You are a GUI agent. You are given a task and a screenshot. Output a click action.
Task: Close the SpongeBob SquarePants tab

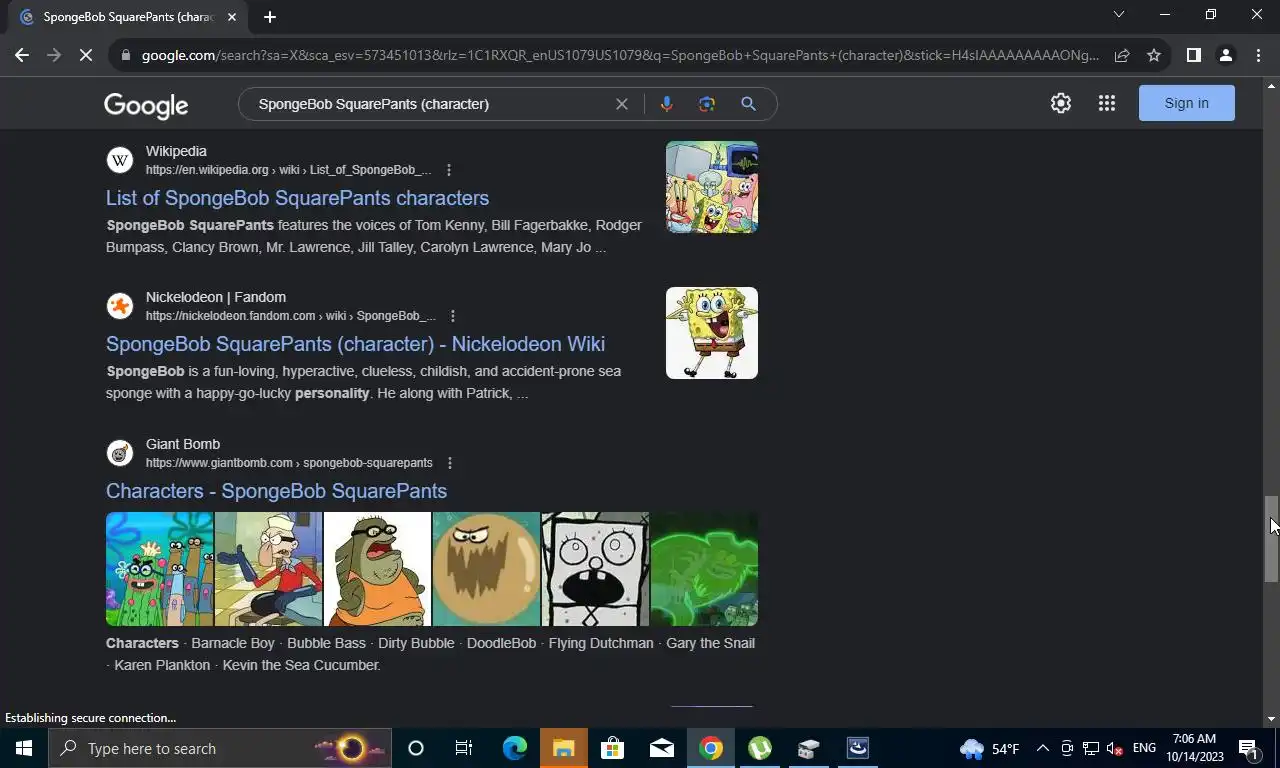tap(232, 17)
